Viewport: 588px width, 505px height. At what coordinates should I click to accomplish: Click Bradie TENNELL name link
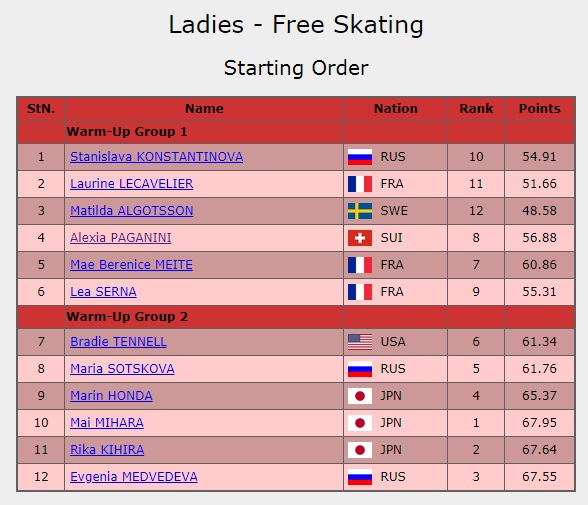coord(118,342)
